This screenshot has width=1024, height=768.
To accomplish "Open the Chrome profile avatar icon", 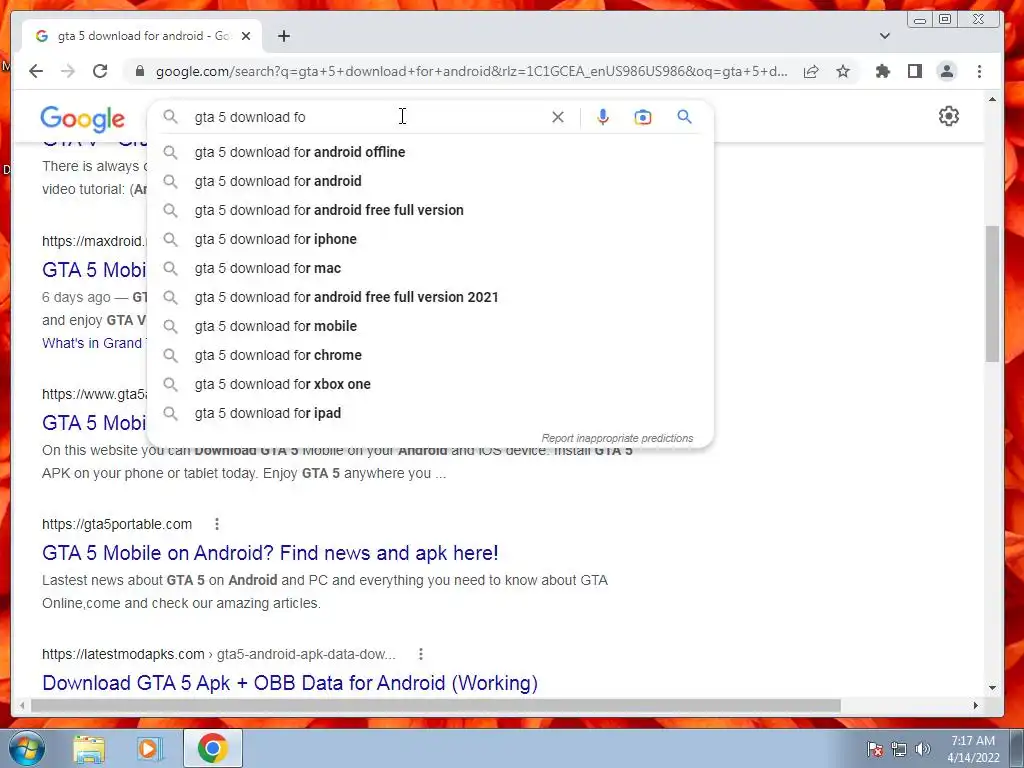I will 946,71.
